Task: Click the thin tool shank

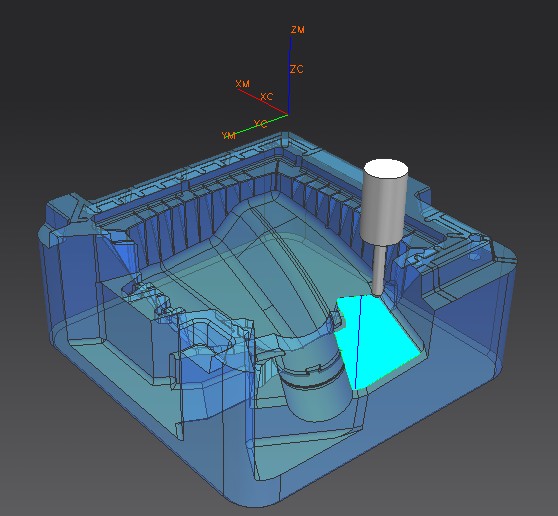Action: [x=379, y=269]
